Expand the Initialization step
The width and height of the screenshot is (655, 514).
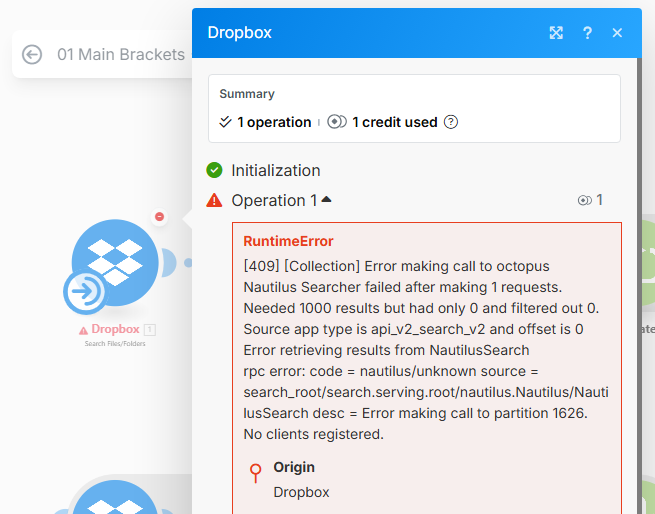276,170
